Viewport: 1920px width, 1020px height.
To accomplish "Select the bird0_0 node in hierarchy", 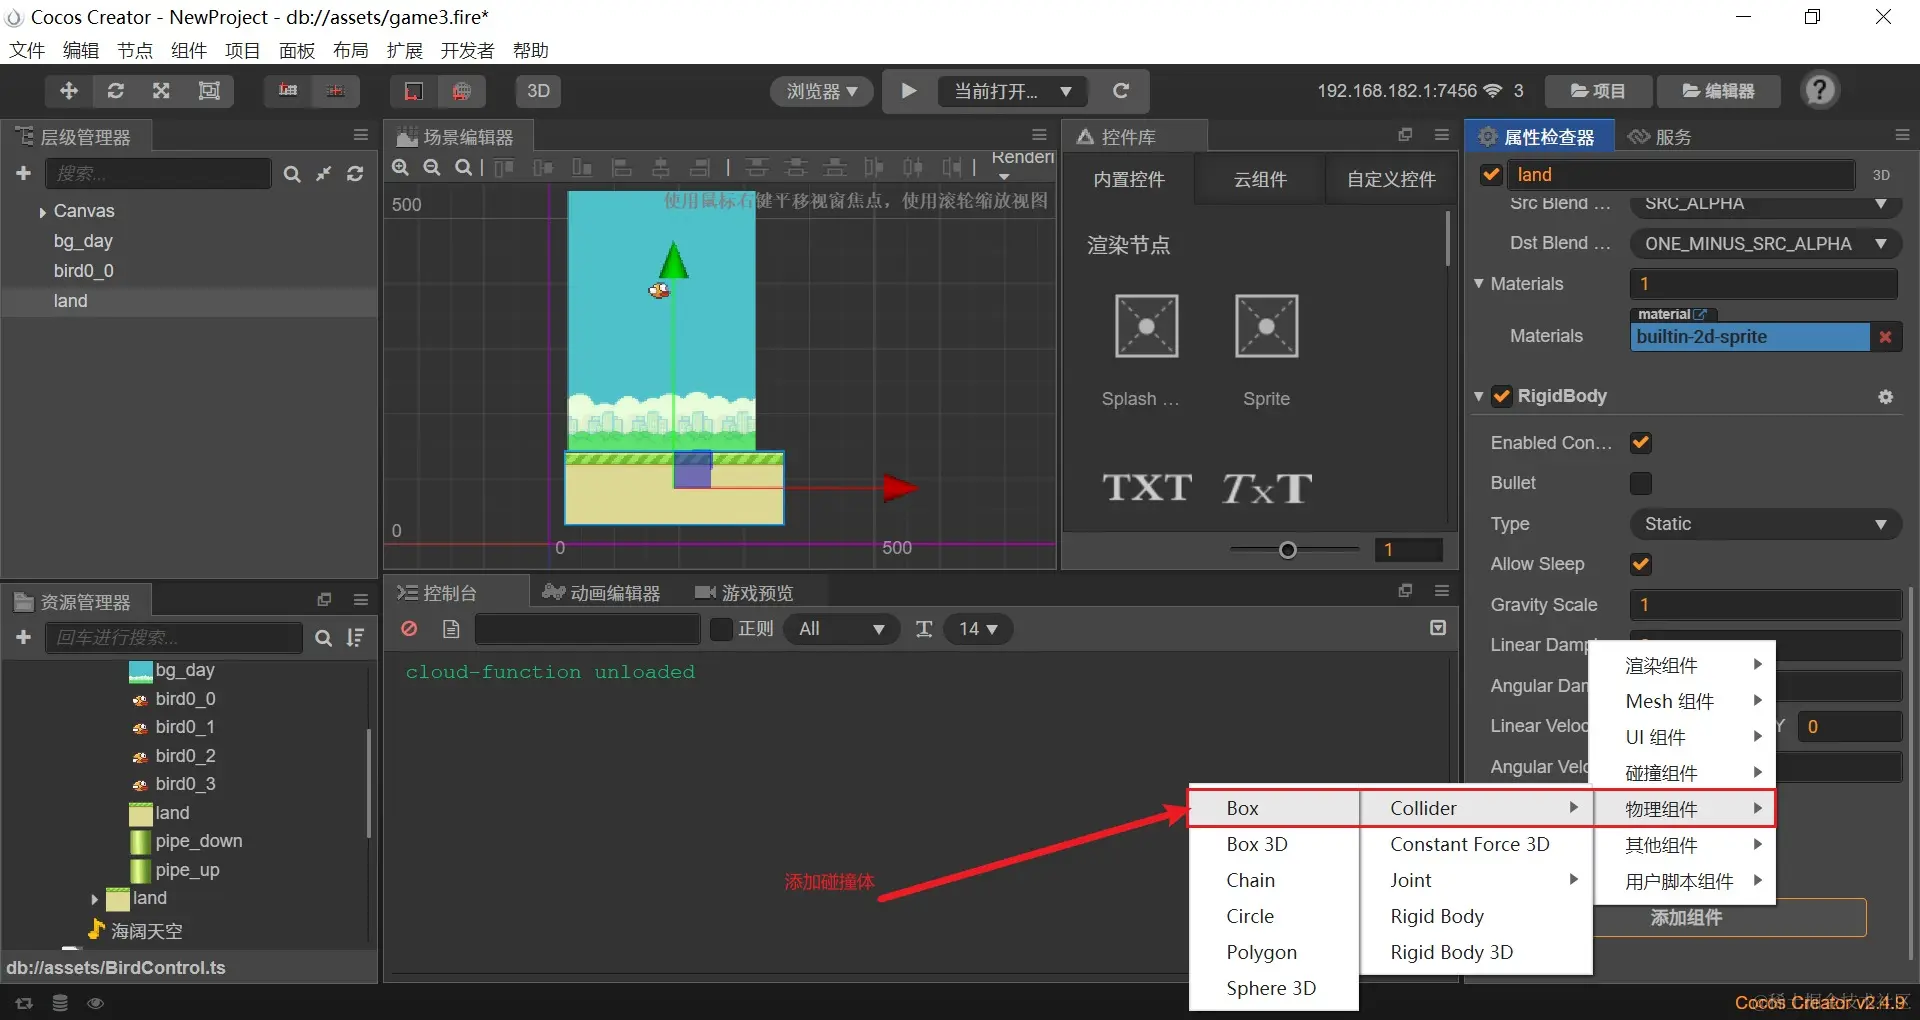I will 84,271.
